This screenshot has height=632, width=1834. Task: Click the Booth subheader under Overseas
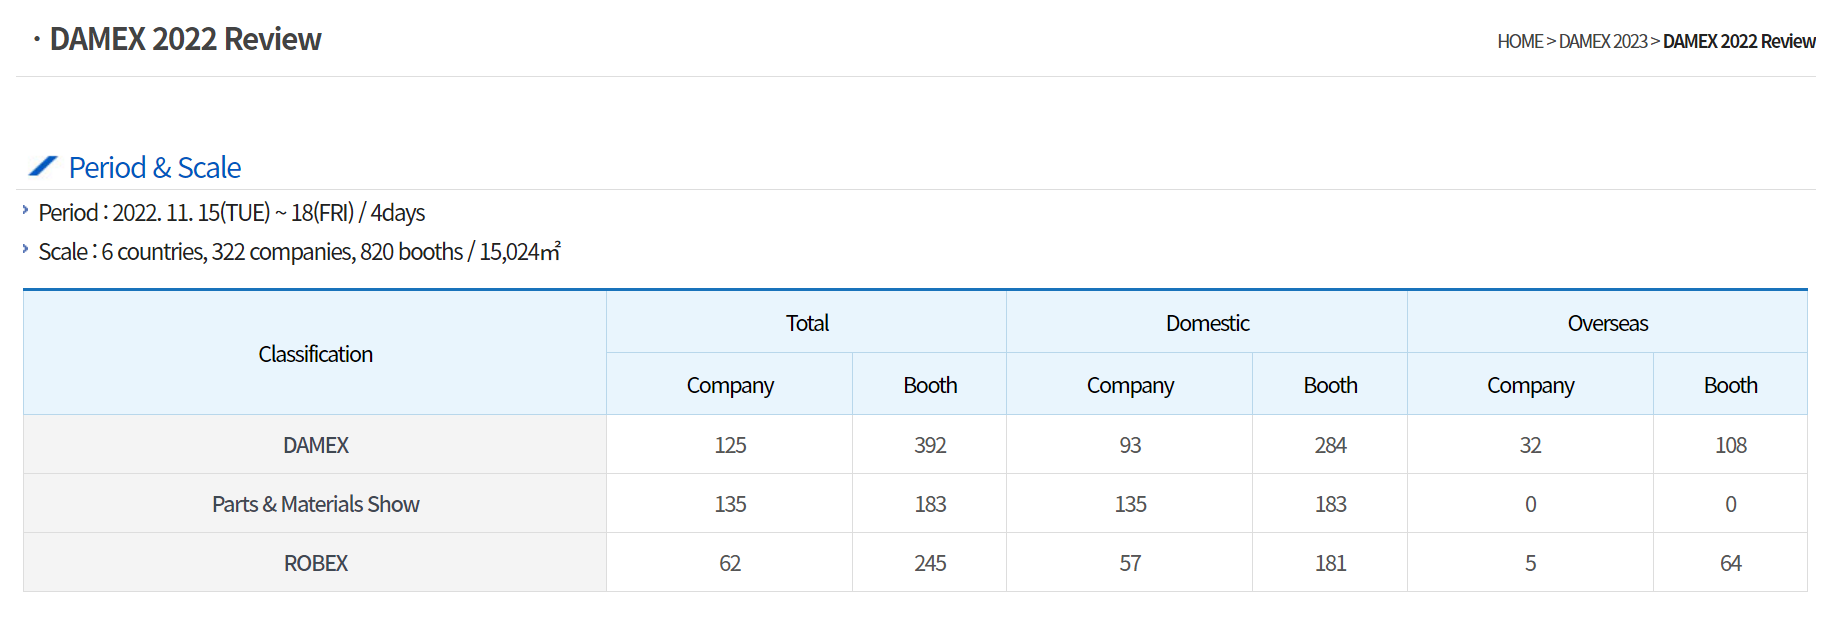click(1730, 385)
